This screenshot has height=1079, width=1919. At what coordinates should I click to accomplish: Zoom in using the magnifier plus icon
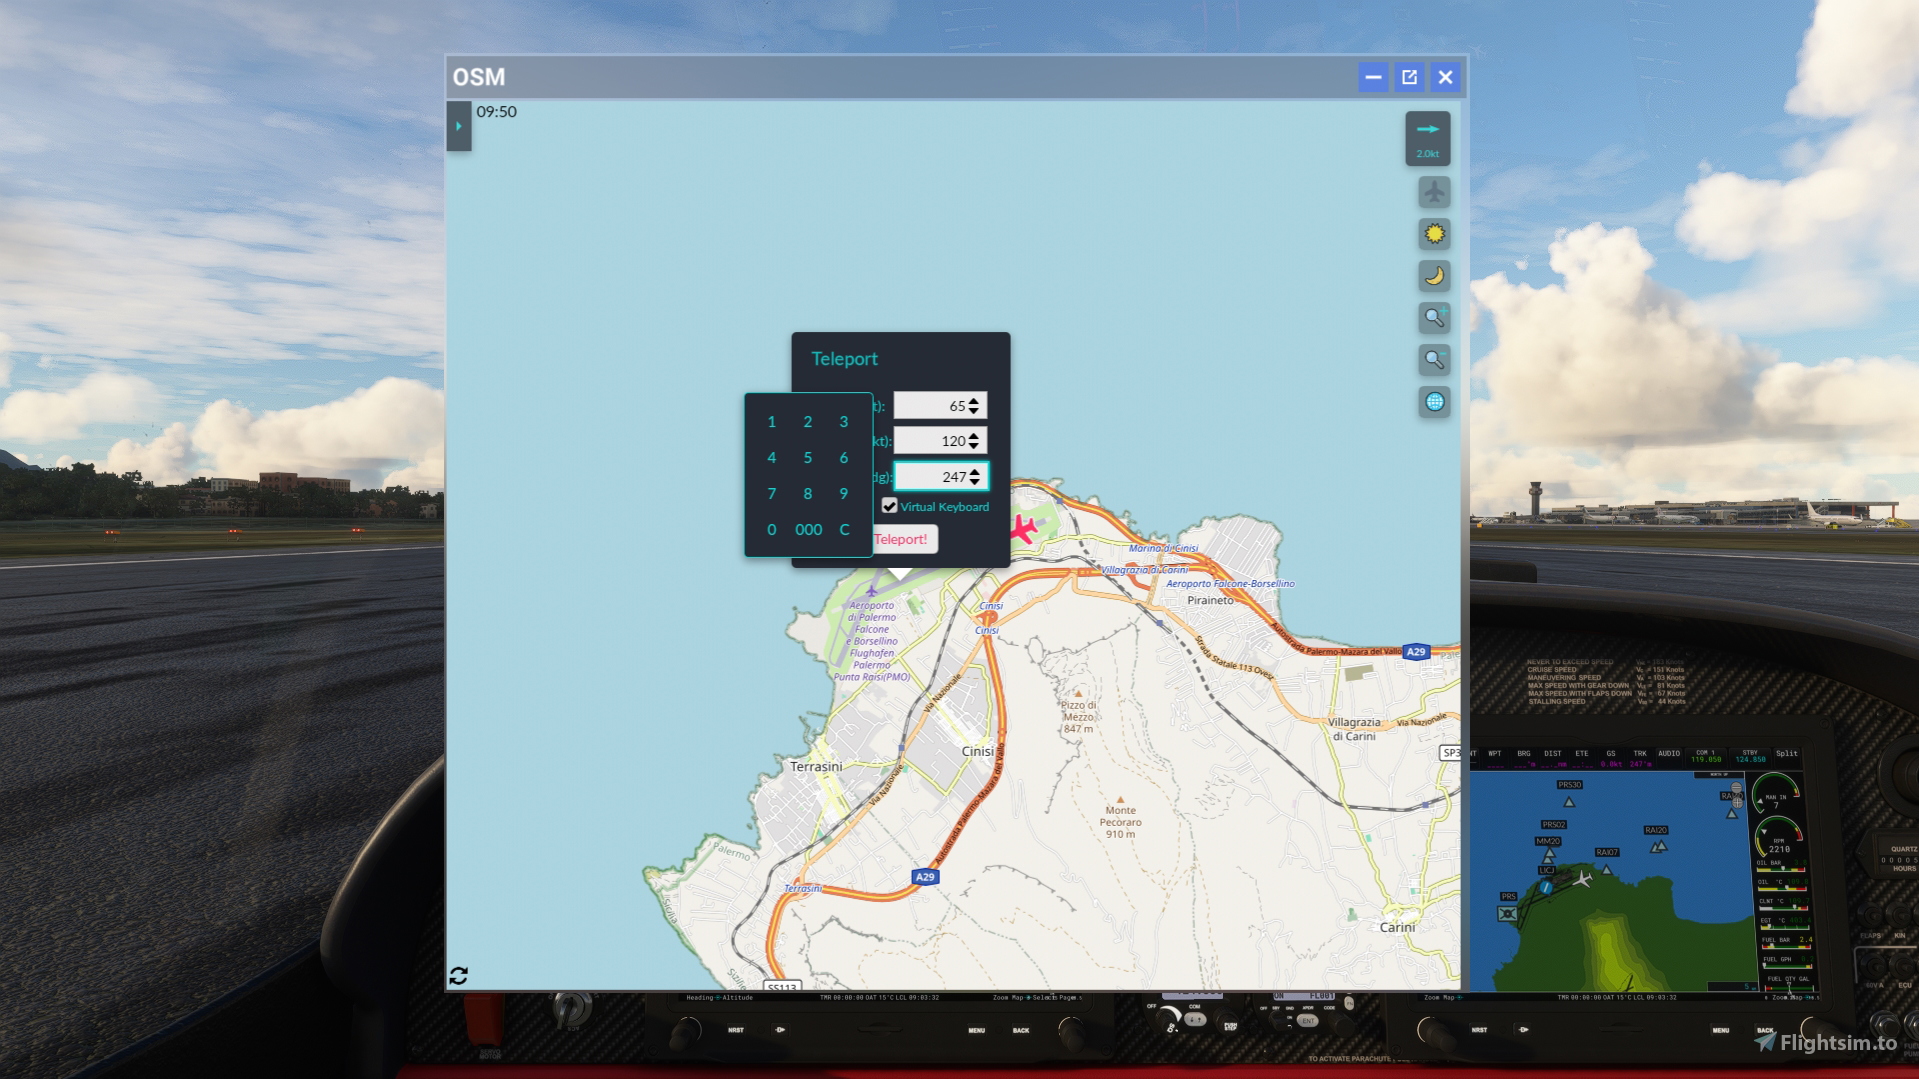tap(1433, 317)
